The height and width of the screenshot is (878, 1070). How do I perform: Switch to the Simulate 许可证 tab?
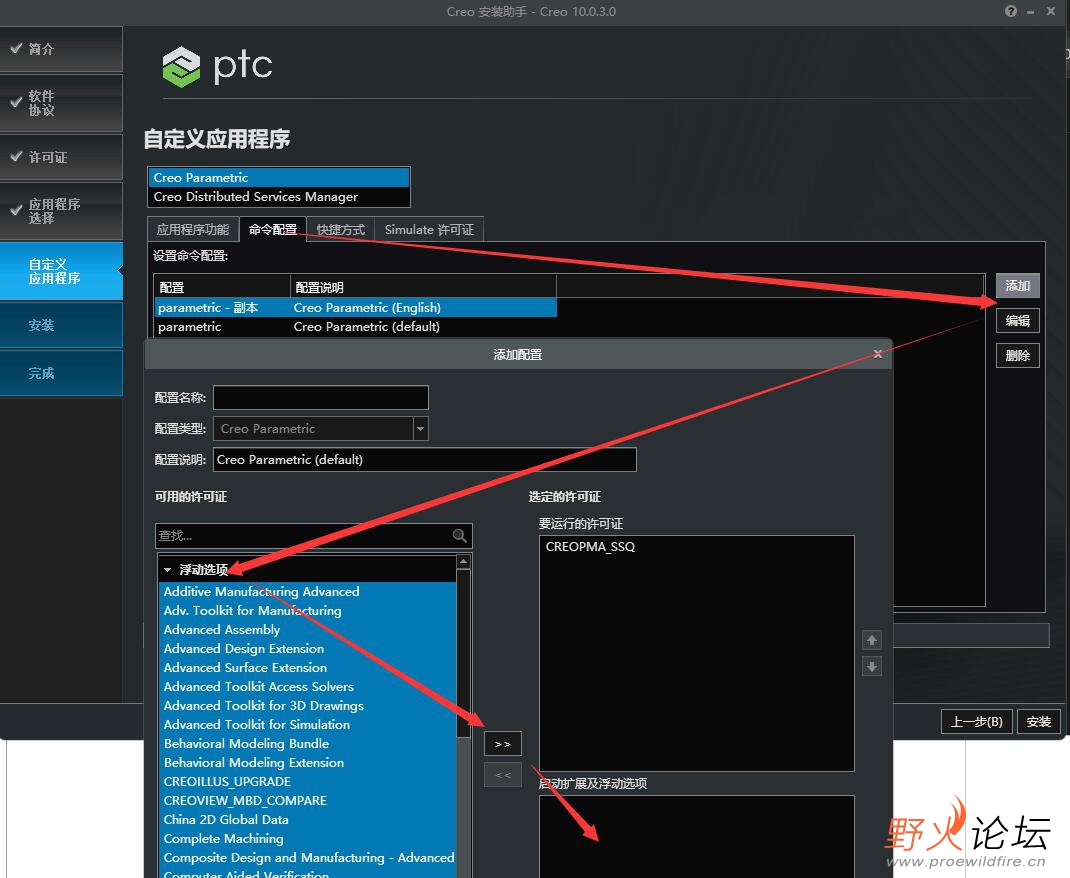click(x=429, y=229)
